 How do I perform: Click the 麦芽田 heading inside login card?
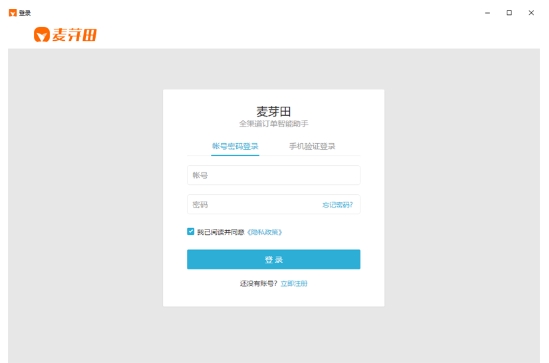click(x=273, y=112)
